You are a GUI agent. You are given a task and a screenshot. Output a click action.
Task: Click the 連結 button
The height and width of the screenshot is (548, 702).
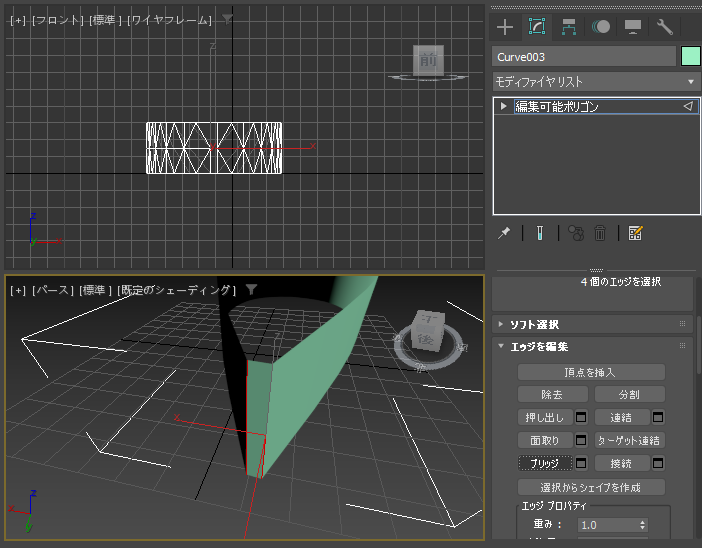pyautogui.click(x=622, y=417)
